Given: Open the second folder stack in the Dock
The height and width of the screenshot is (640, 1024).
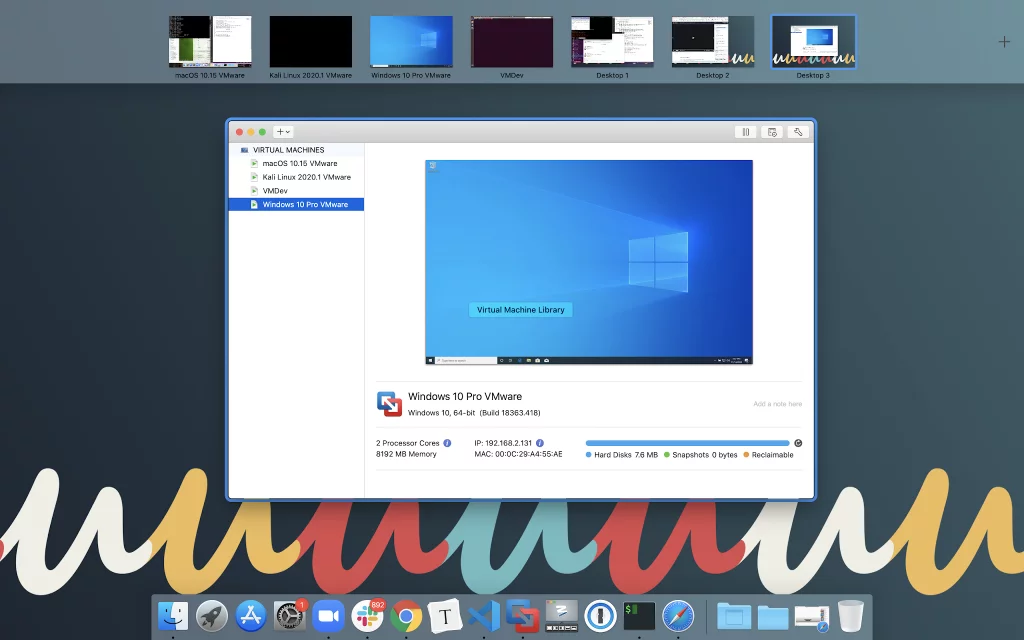Looking at the screenshot, I should tap(773, 616).
